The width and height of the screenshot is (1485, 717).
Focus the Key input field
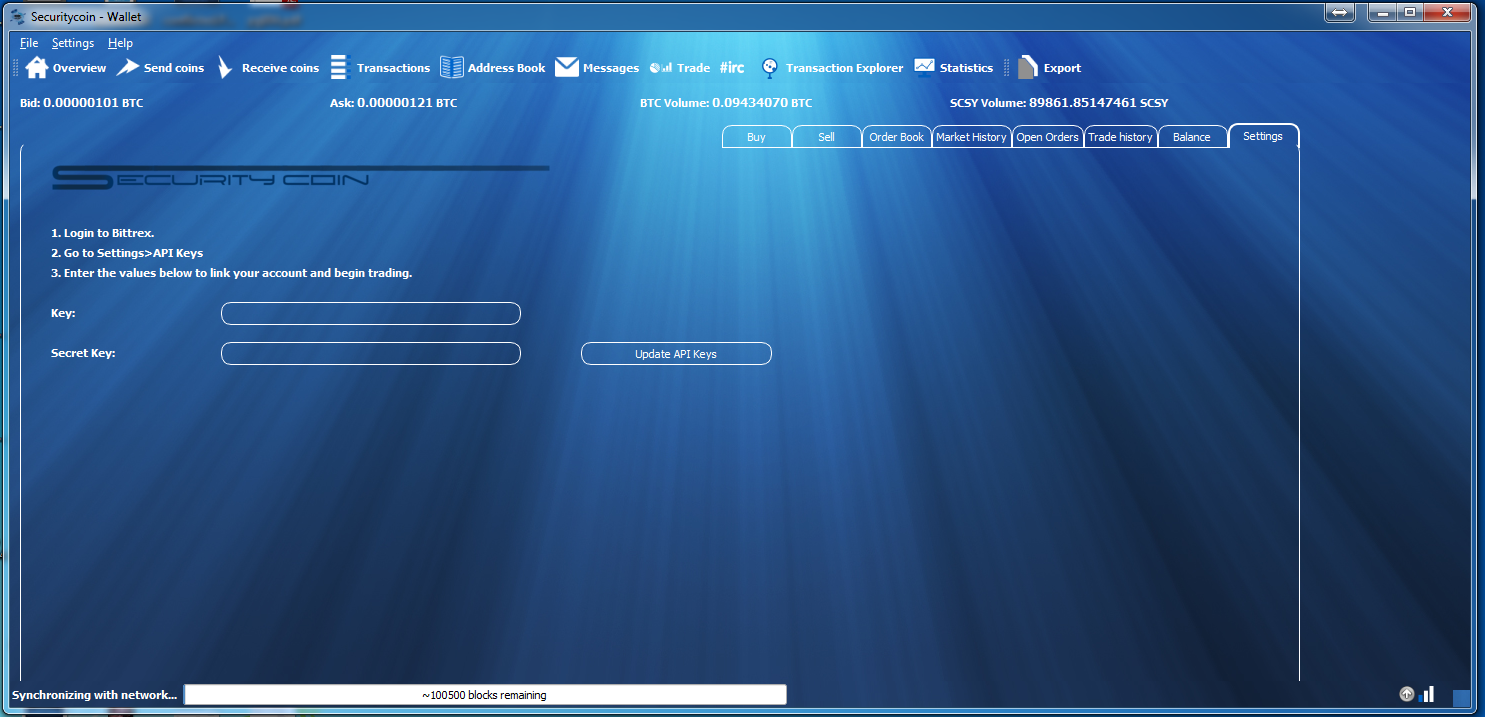pyautogui.click(x=371, y=314)
